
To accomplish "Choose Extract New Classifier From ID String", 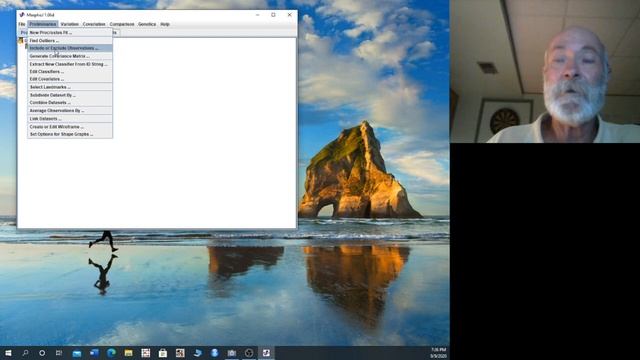I will [x=70, y=64].
